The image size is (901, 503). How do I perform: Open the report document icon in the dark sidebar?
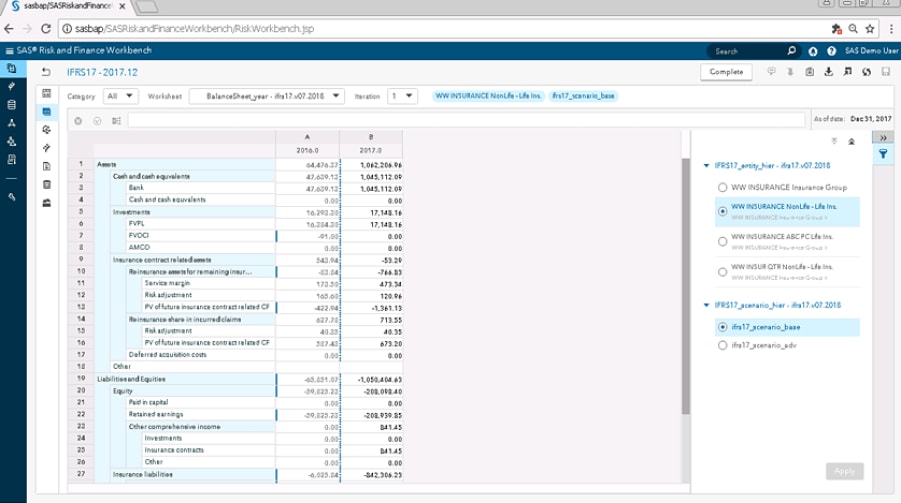11,160
